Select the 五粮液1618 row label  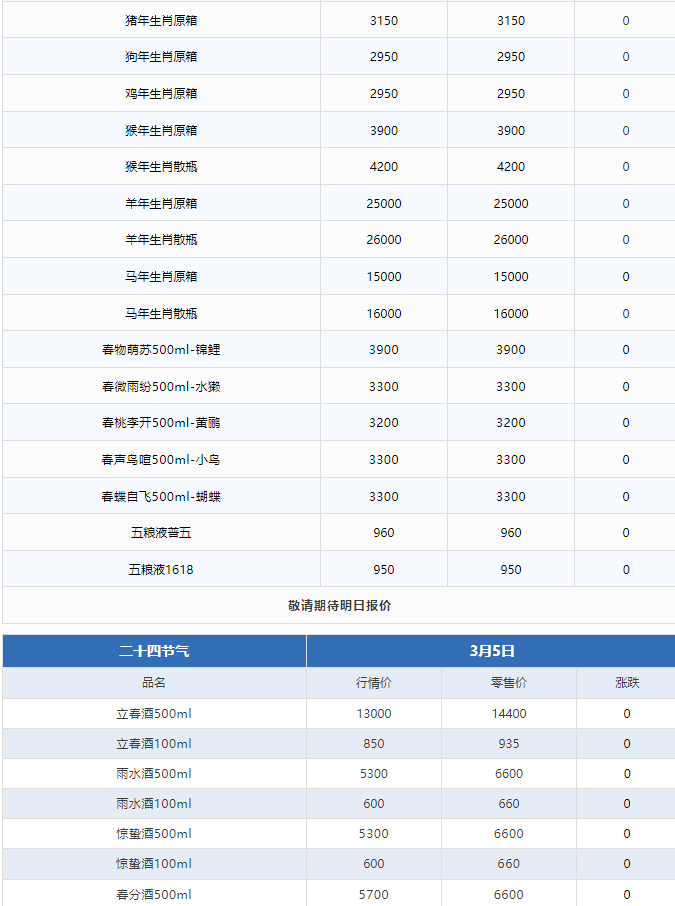click(161, 570)
